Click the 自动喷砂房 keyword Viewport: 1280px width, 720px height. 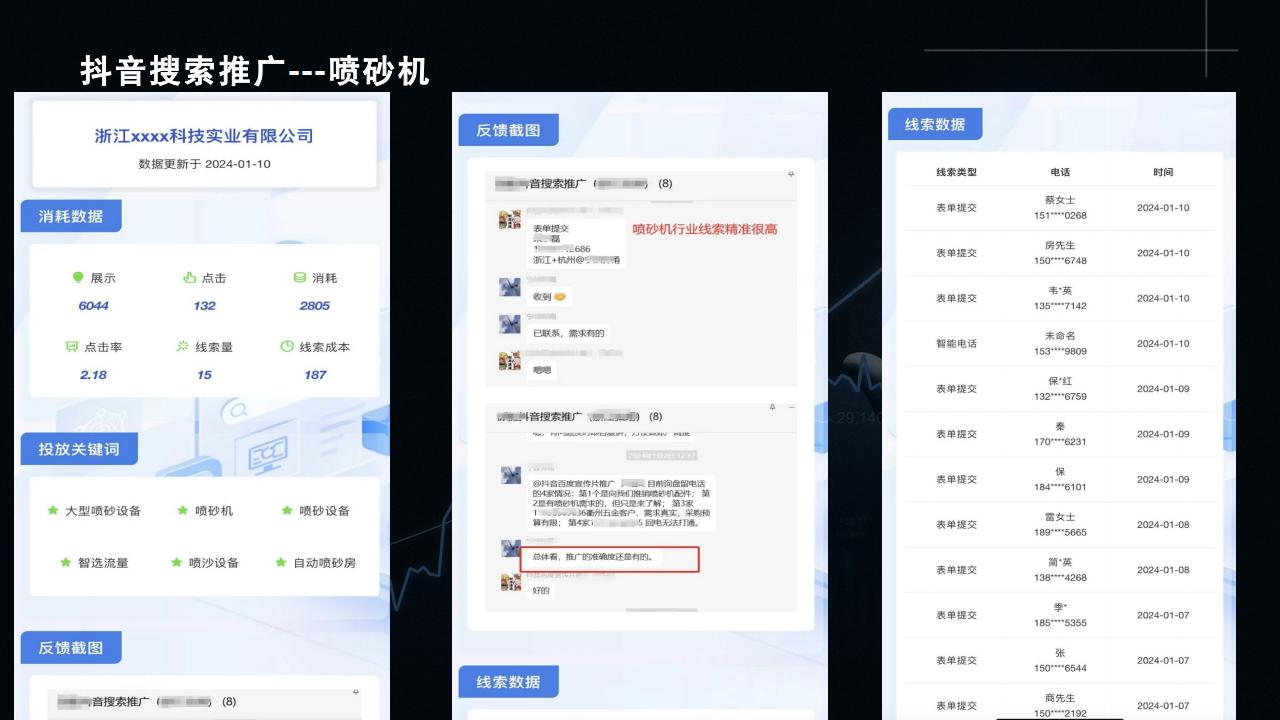(x=324, y=562)
